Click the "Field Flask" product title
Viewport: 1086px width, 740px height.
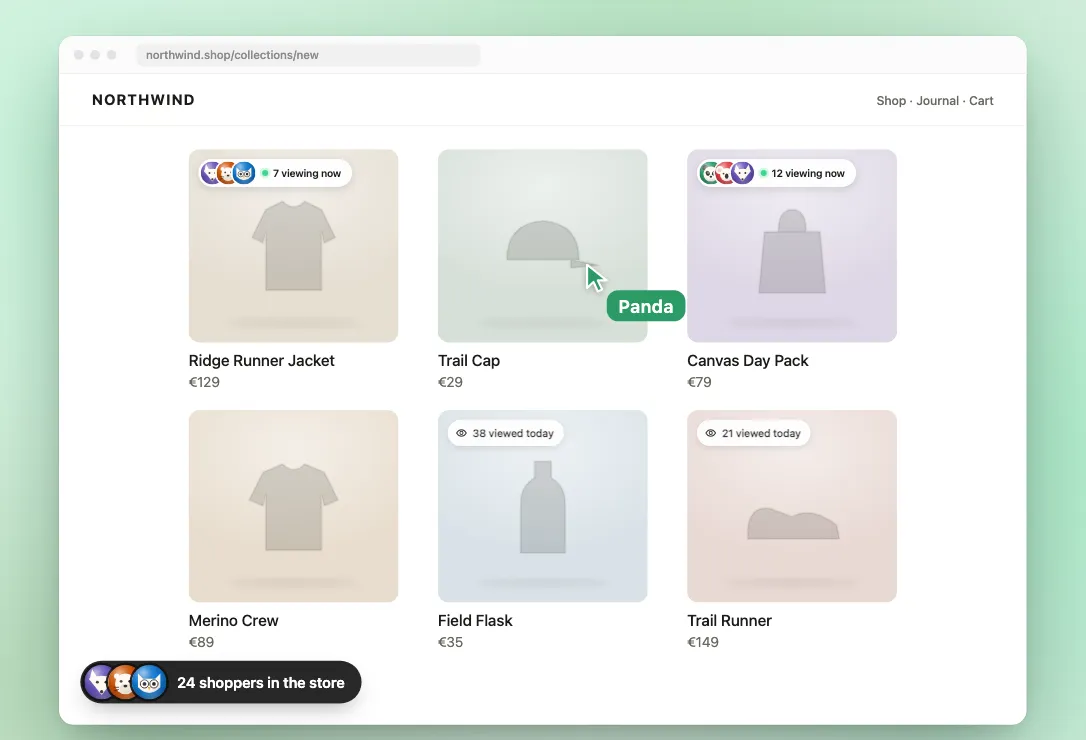475,620
